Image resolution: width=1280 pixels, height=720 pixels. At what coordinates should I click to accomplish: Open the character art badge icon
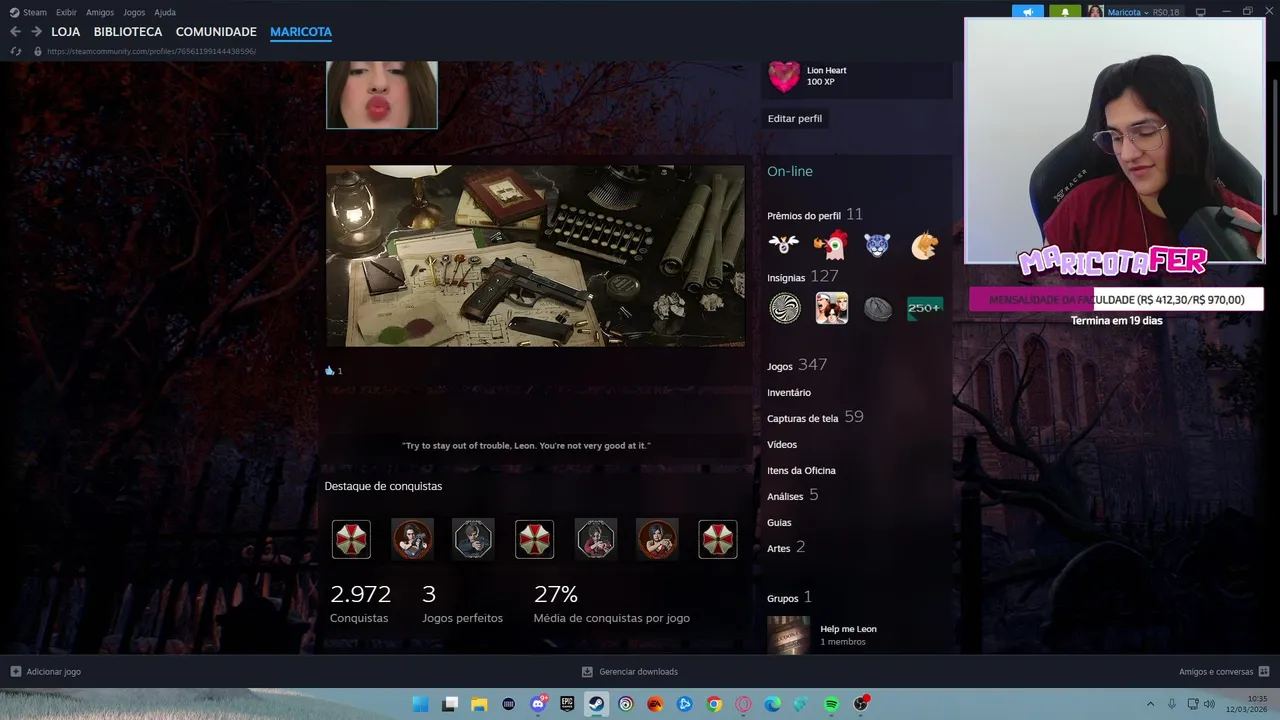(831, 308)
